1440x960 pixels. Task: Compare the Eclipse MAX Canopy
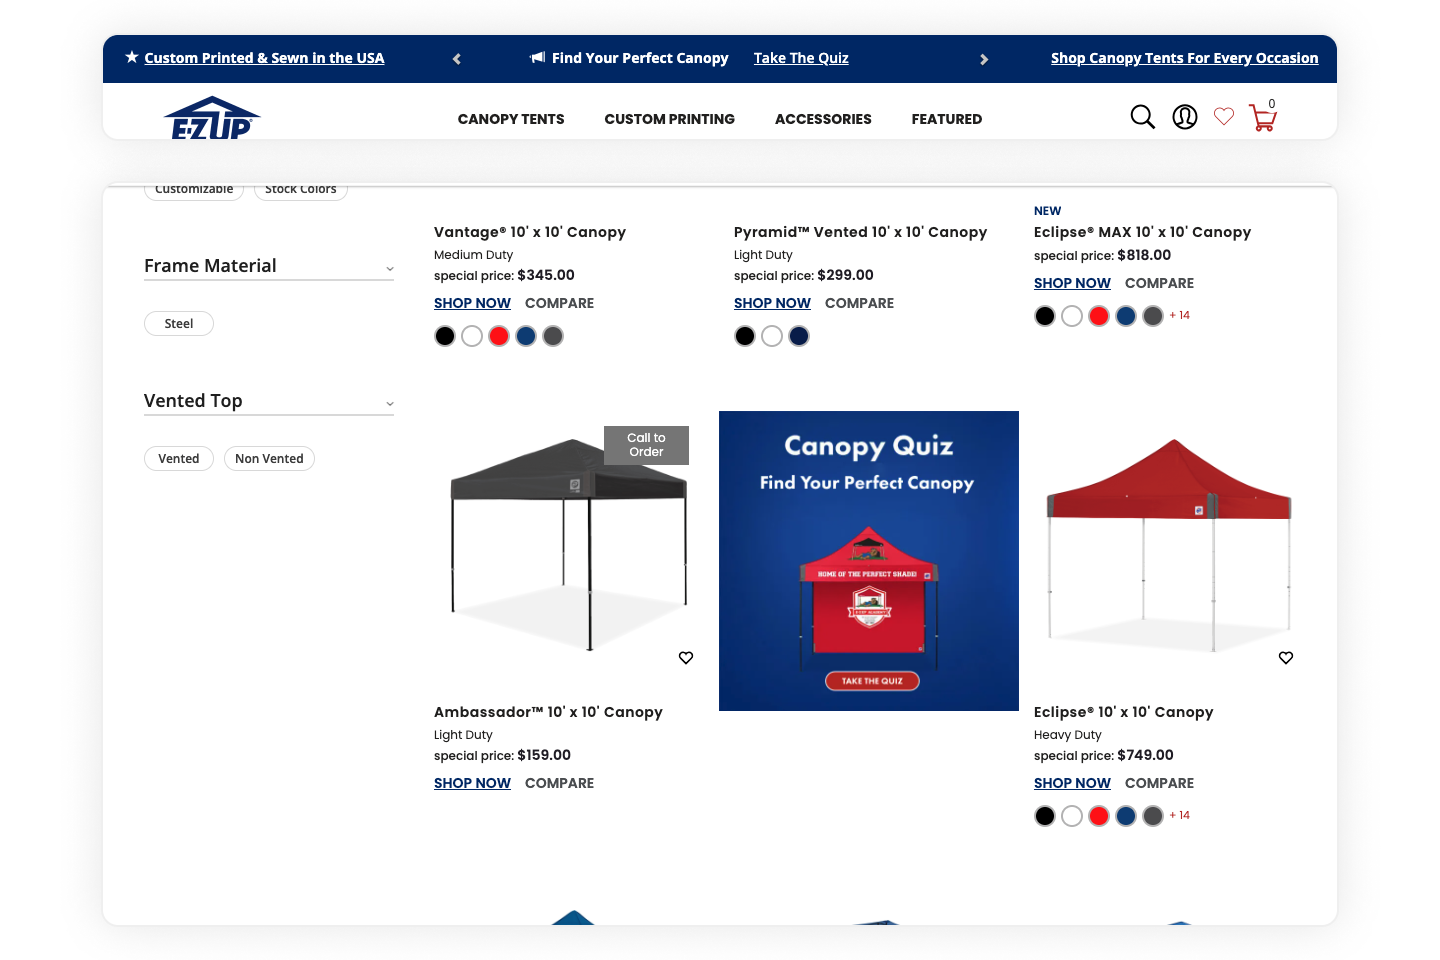pos(1159,283)
